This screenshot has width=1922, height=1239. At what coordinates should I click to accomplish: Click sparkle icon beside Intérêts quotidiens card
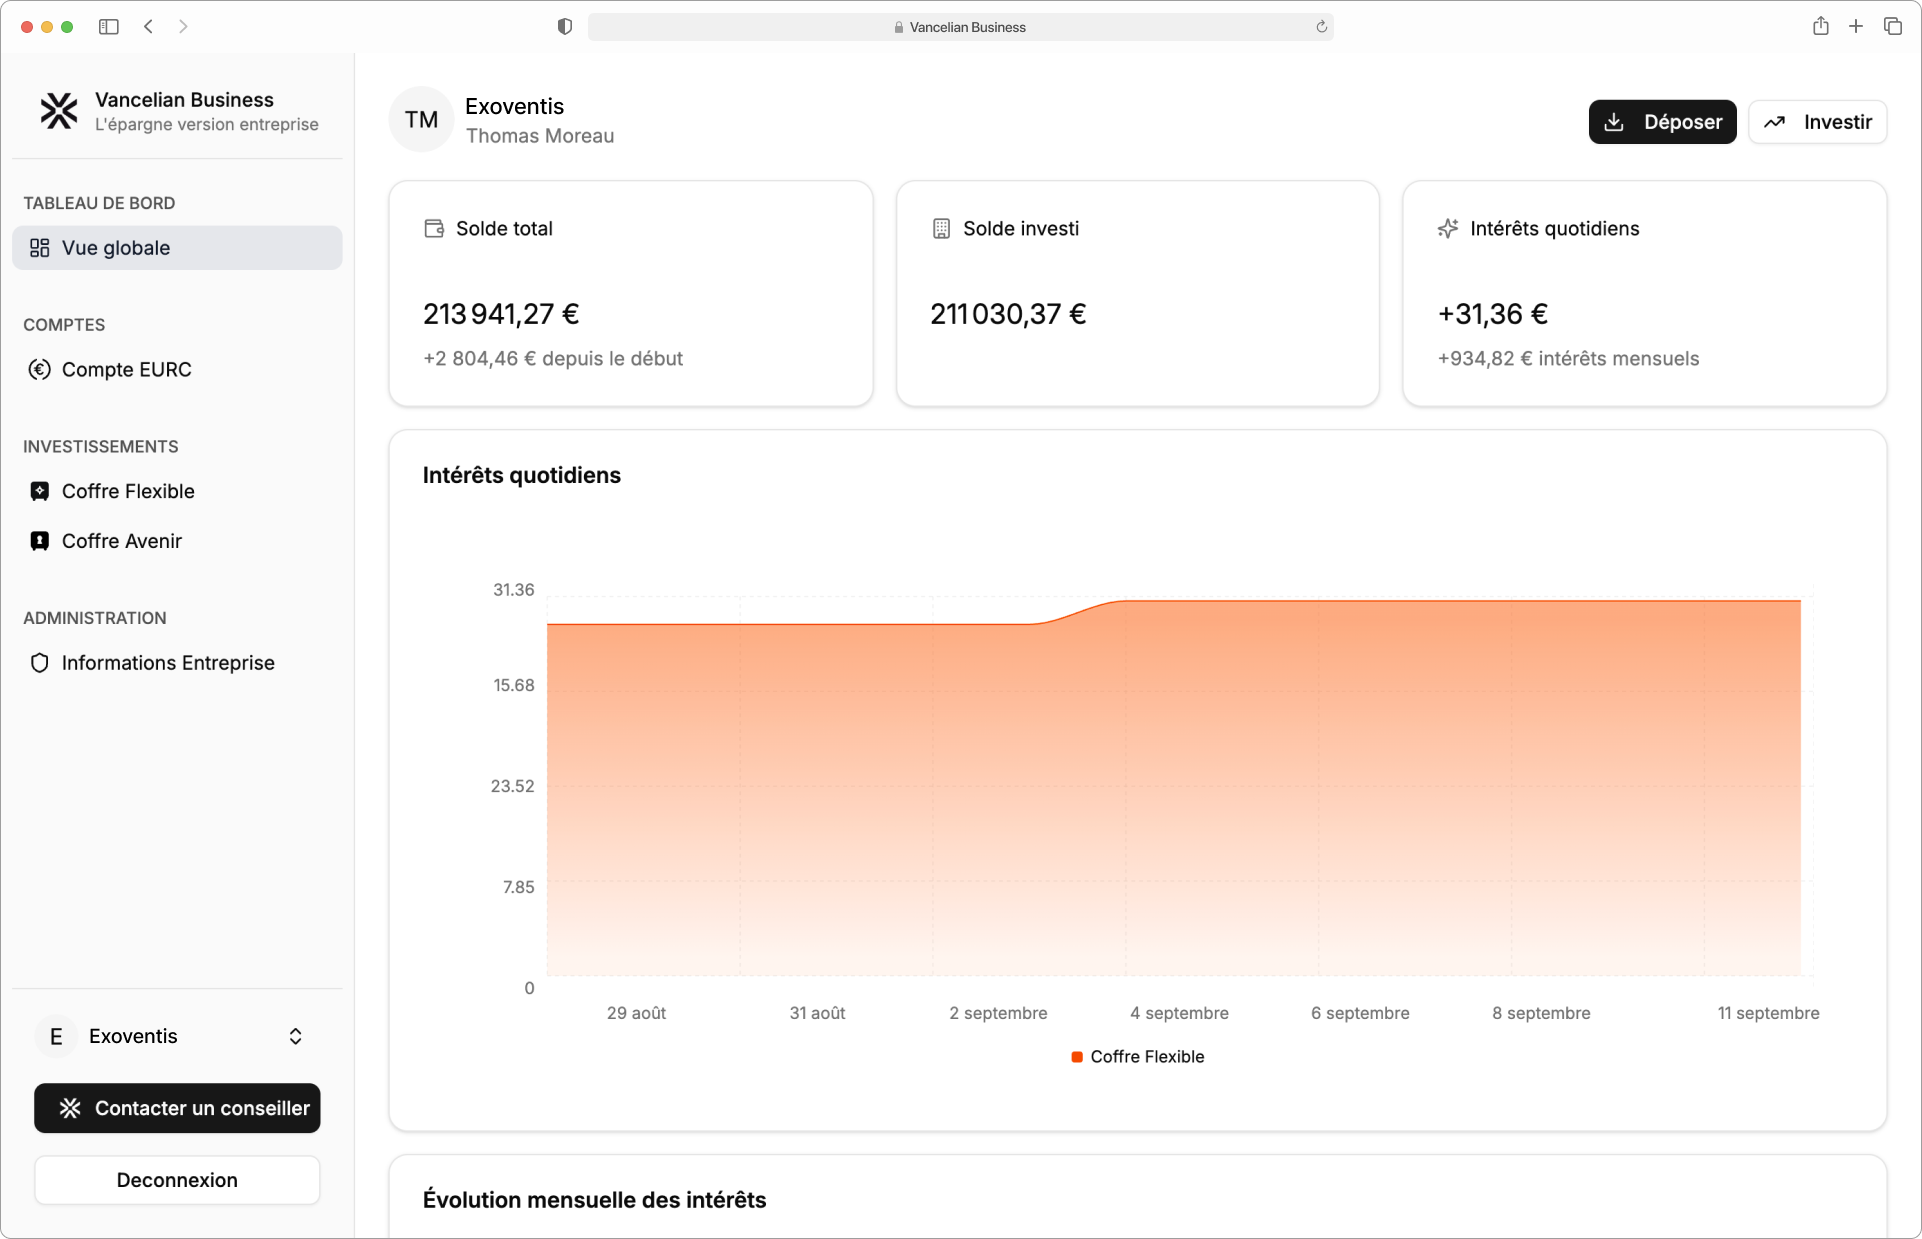tap(1447, 229)
